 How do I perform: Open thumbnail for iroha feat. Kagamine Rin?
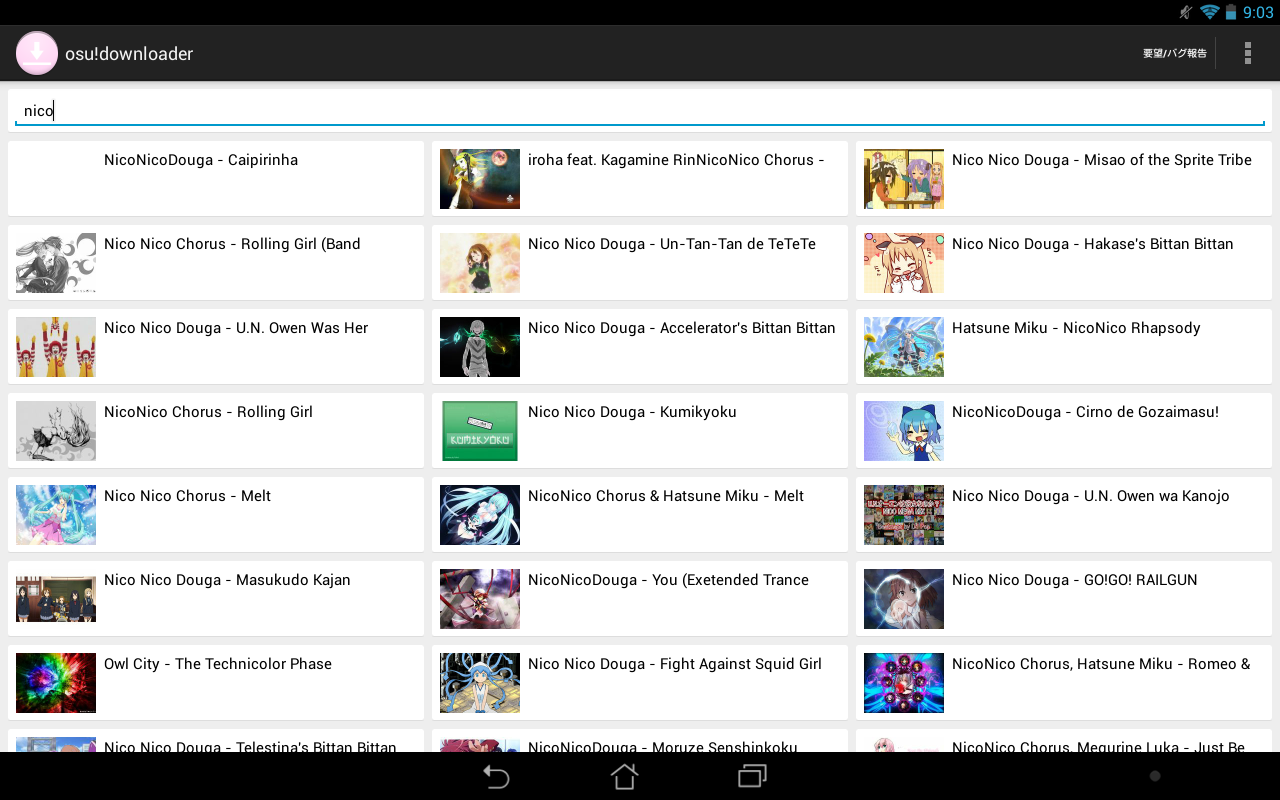[x=480, y=179]
